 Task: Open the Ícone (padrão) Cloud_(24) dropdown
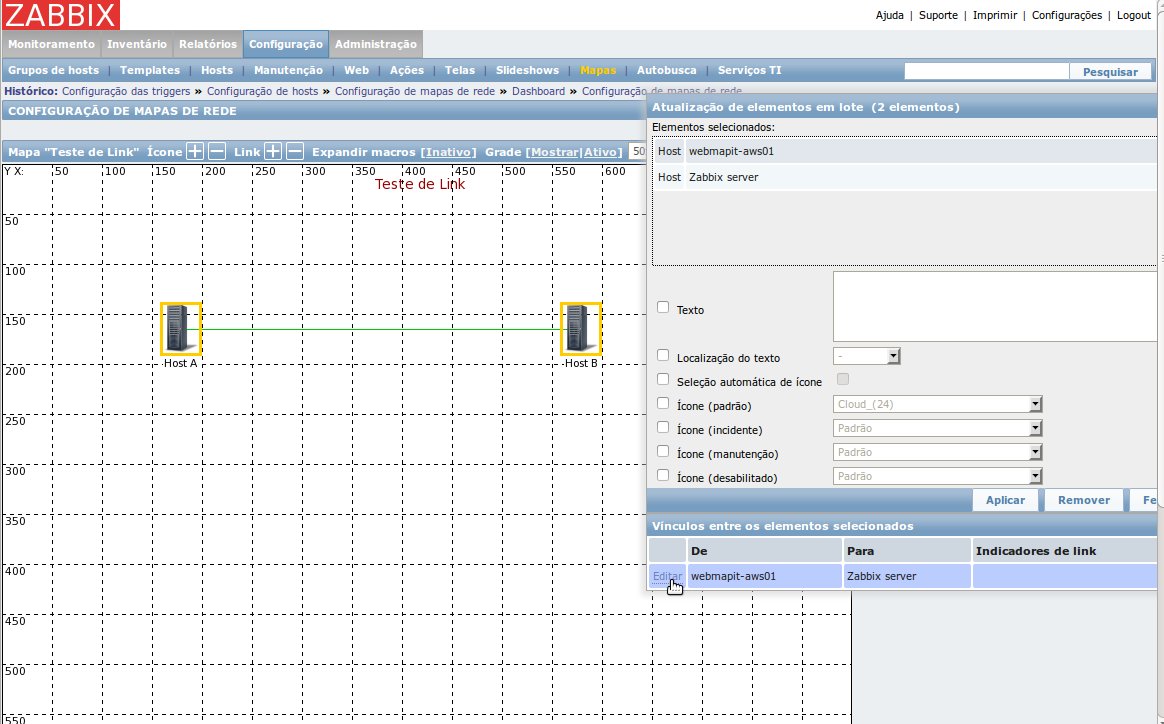click(938, 404)
